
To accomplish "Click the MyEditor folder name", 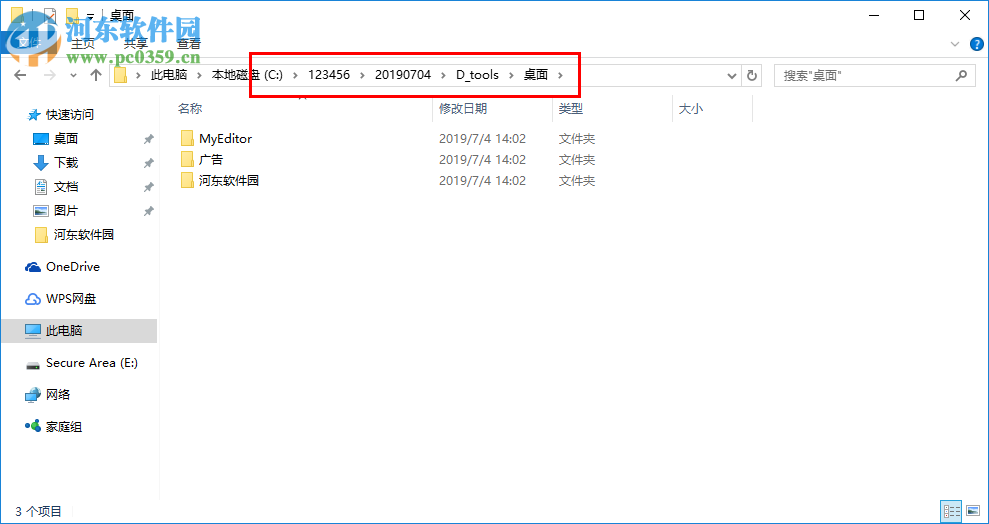I will (x=226, y=139).
